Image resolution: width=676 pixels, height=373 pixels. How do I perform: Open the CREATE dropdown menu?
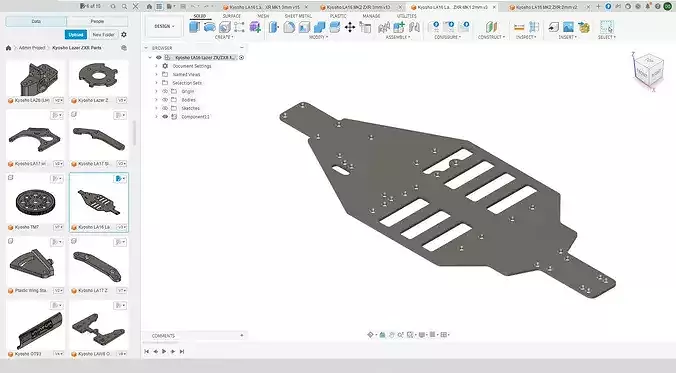coord(224,38)
